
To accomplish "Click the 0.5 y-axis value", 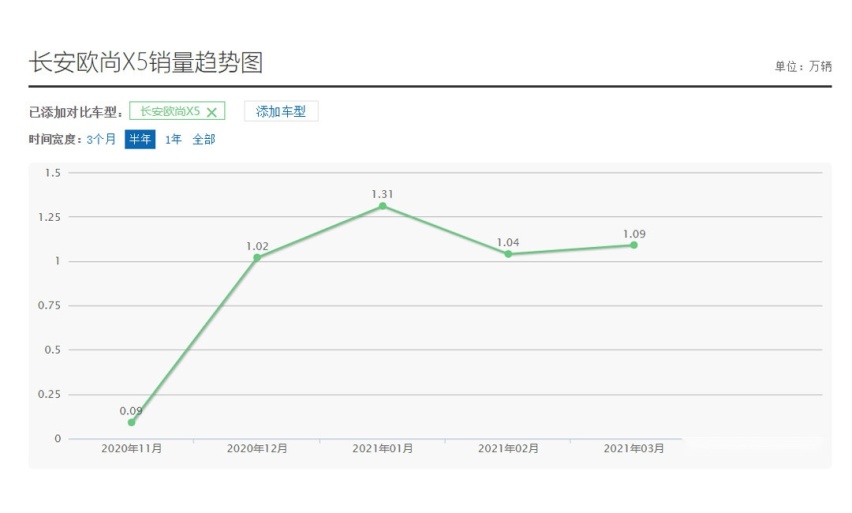I will tap(53, 350).
